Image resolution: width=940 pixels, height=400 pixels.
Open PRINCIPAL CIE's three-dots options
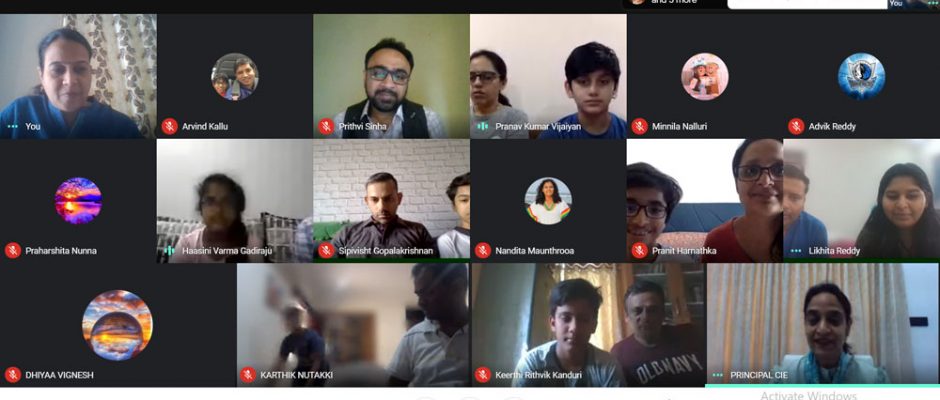[718, 375]
